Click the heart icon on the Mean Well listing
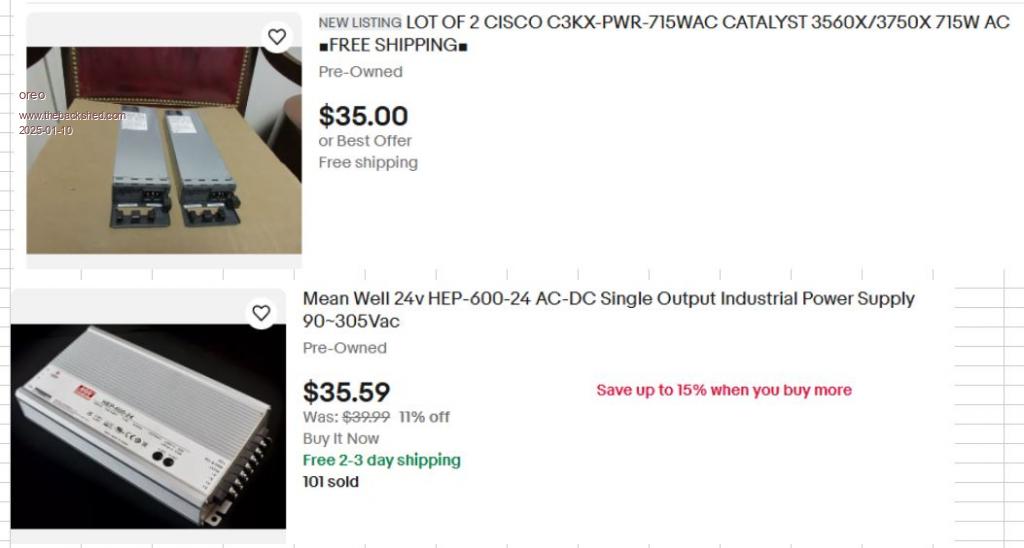This screenshot has height=548, width=1024. [x=261, y=313]
